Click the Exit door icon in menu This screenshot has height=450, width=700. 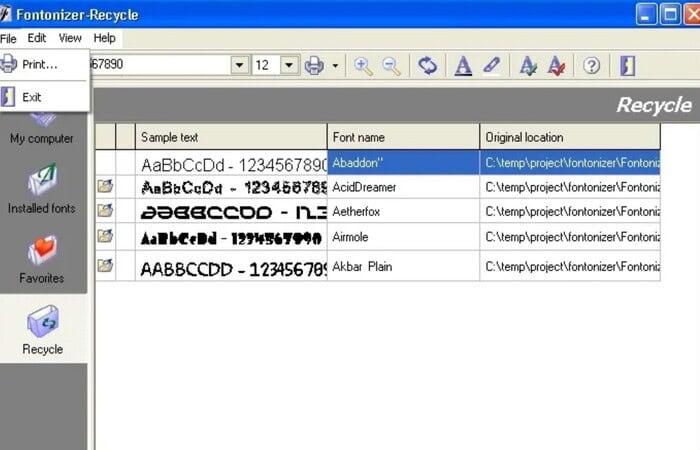pos(8,96)
